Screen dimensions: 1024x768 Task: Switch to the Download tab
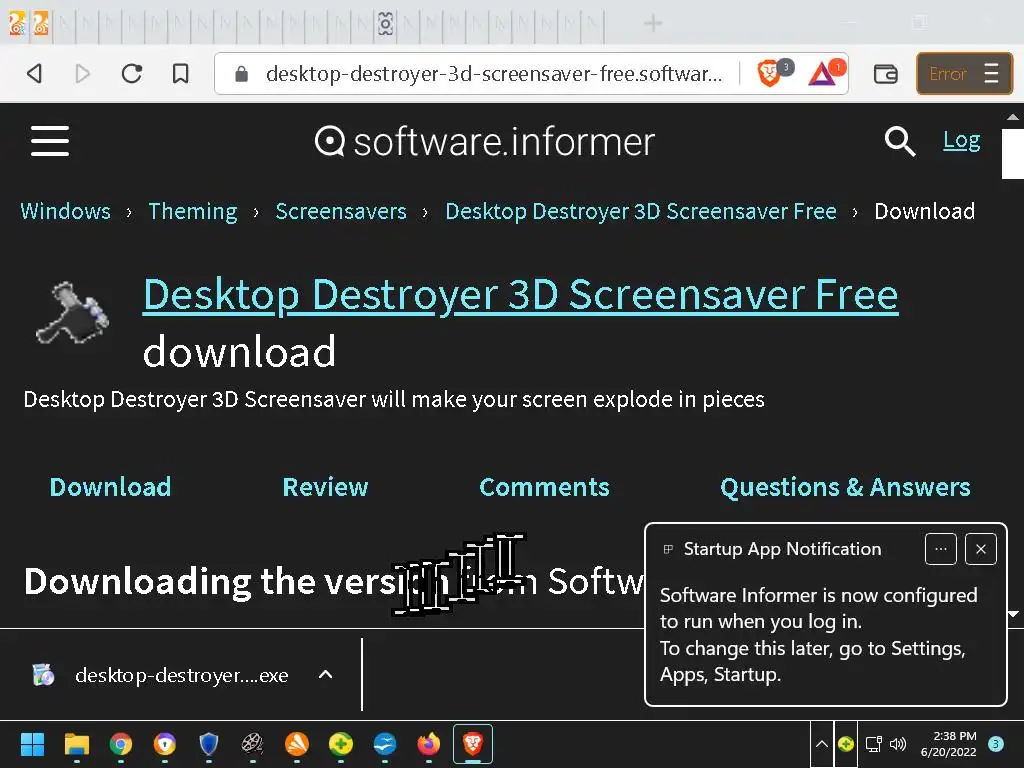tap(110, 487)
